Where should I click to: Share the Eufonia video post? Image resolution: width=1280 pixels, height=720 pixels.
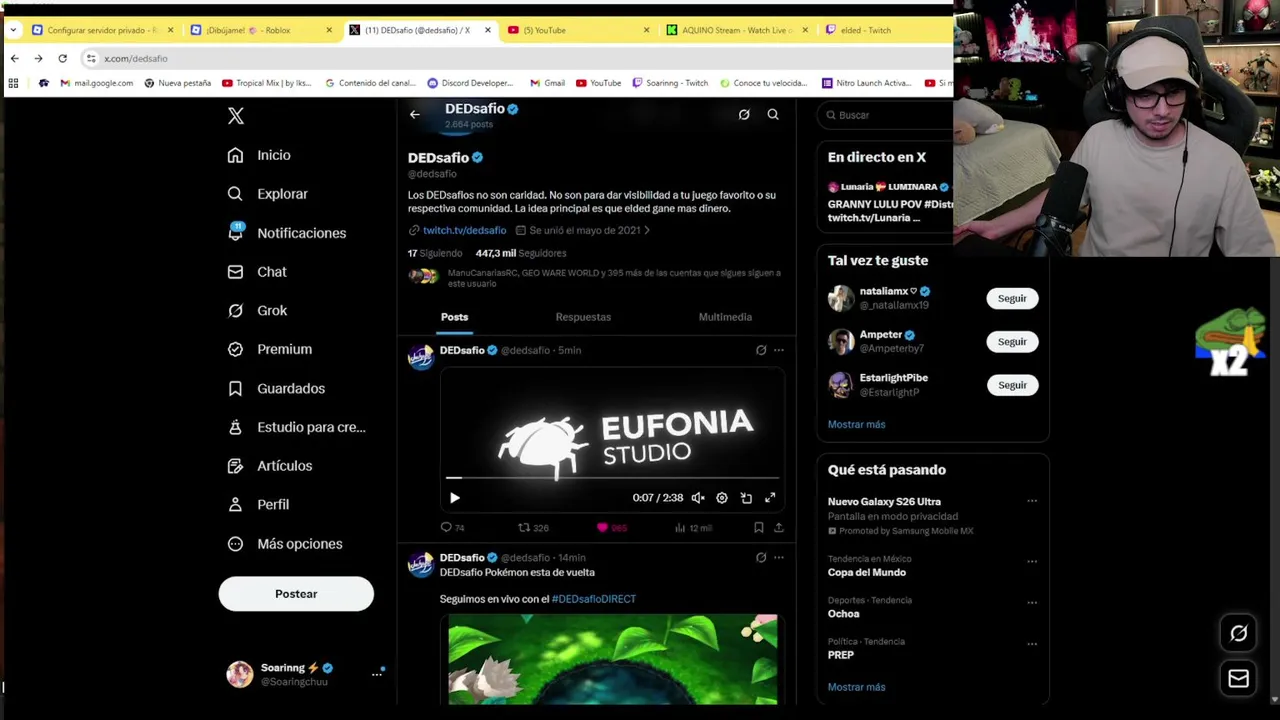coord(778,527)
